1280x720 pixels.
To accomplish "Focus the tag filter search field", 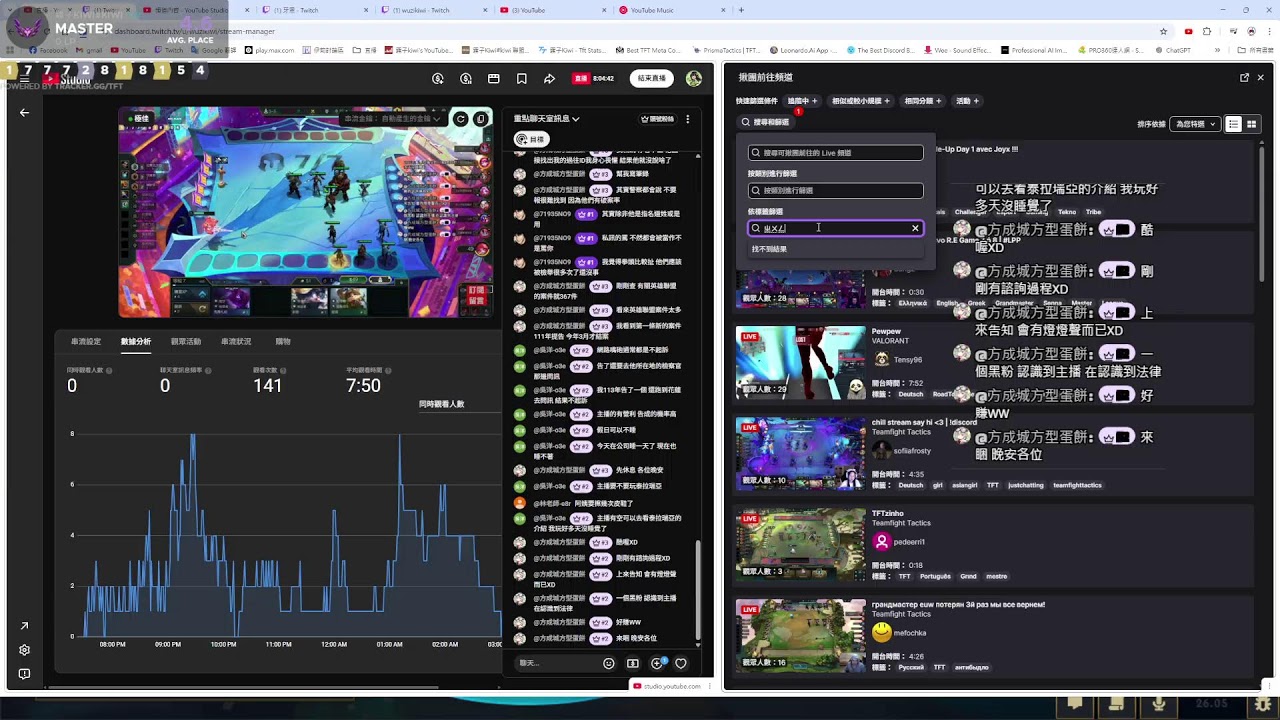I will [836, 228].
